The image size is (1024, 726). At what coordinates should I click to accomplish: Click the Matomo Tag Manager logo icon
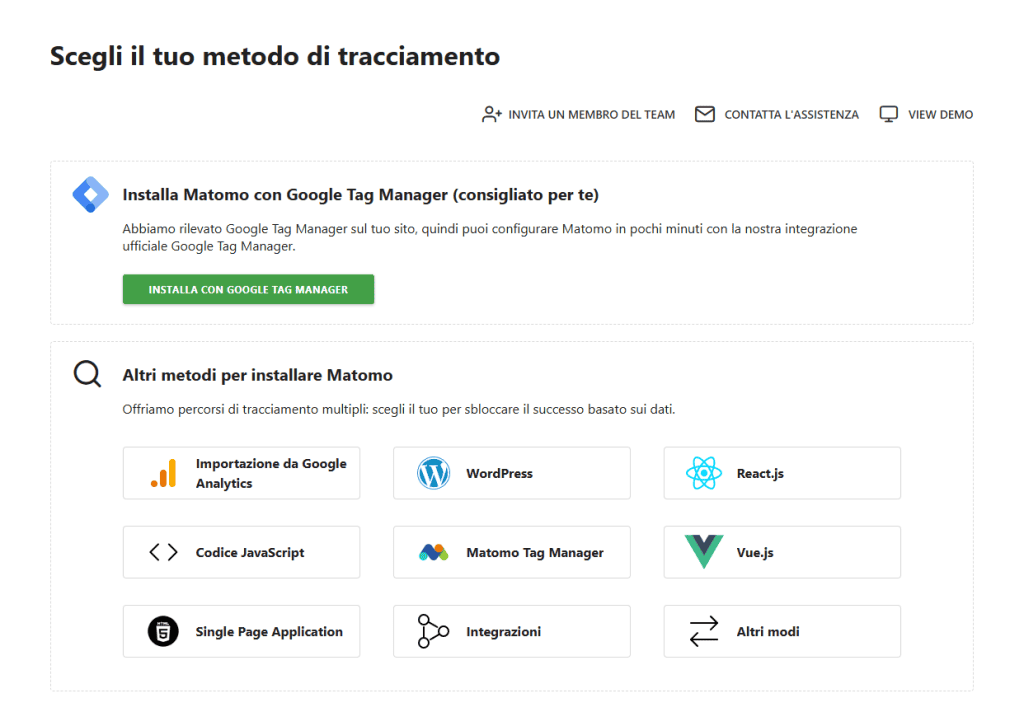pyautogui.click(x=434, y=552)
